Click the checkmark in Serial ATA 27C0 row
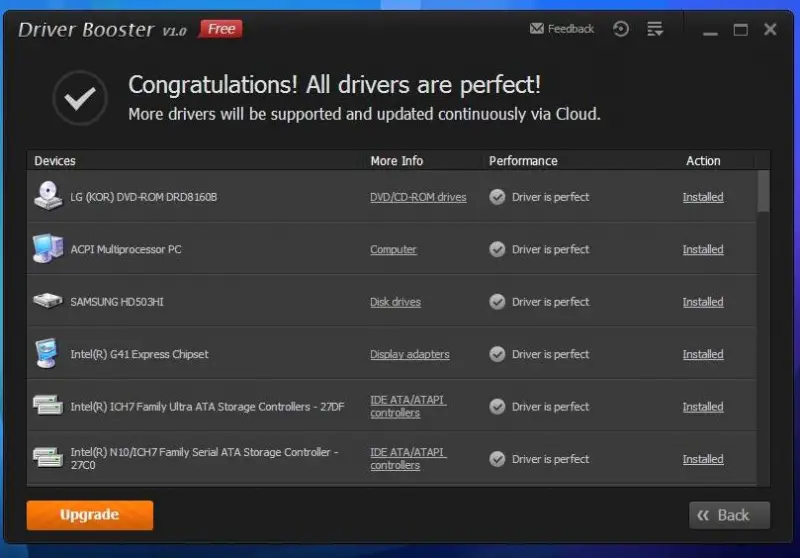The height and width of the screenshot is (558, 800). point(497,459)
